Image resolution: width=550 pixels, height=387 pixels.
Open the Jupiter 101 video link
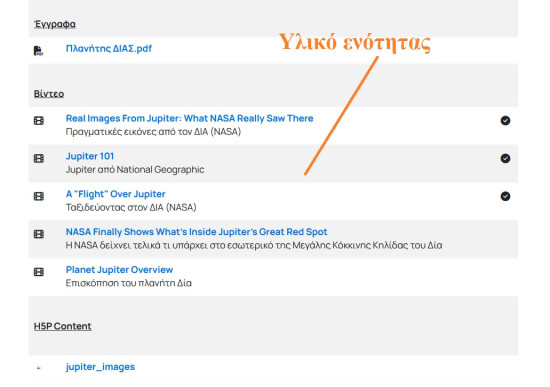point(90,156)
